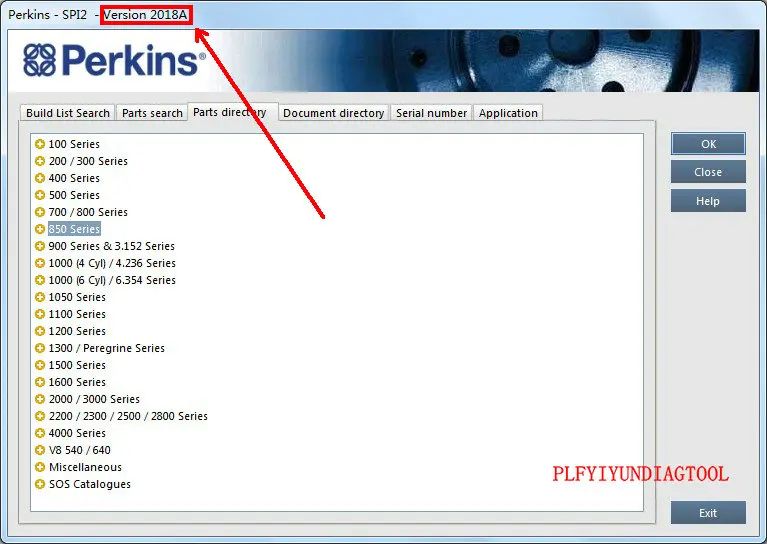Confirm with the OK button
Viewport: 767px width, 544px height.
[708, 144]
